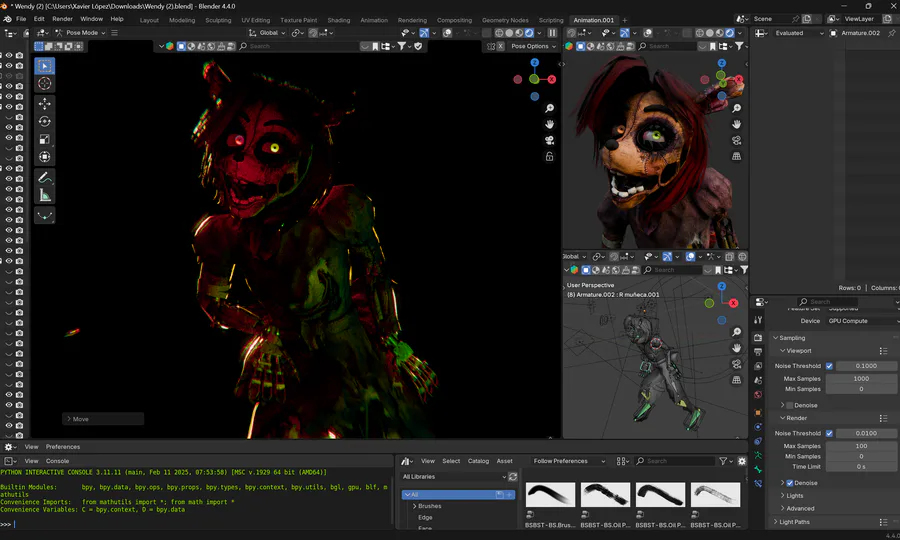Open the World properties tab
Viewport: 900px width, 540px height.
point(758,395)
